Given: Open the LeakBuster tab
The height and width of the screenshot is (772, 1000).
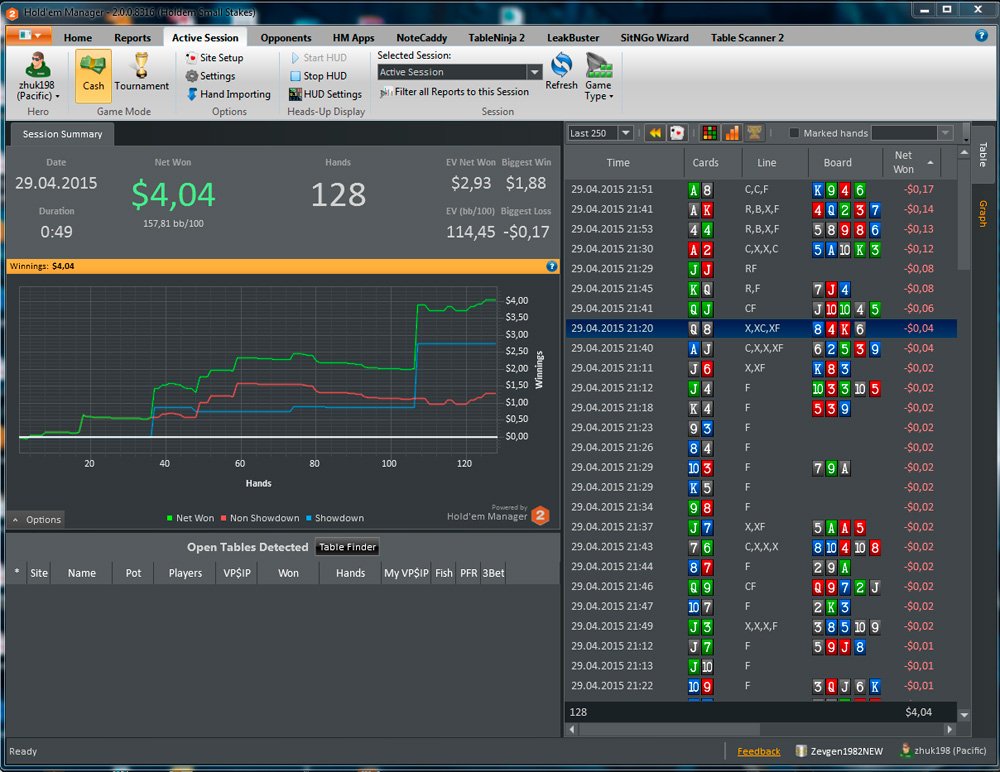Looking at the screenshot, I should tap(573, 38).
